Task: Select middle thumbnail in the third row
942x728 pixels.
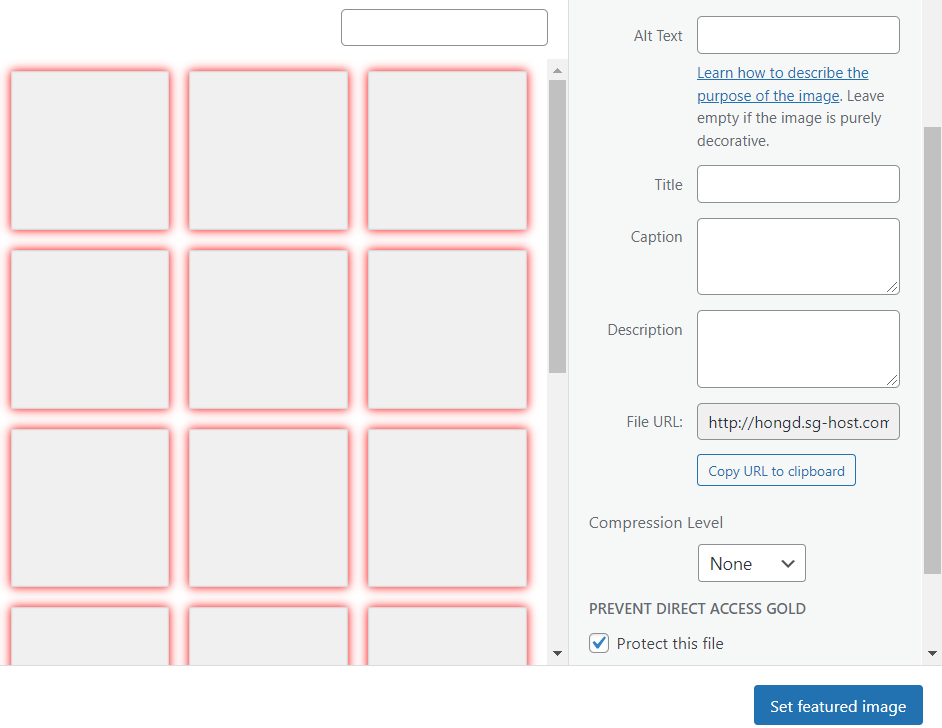Action: 269,508
